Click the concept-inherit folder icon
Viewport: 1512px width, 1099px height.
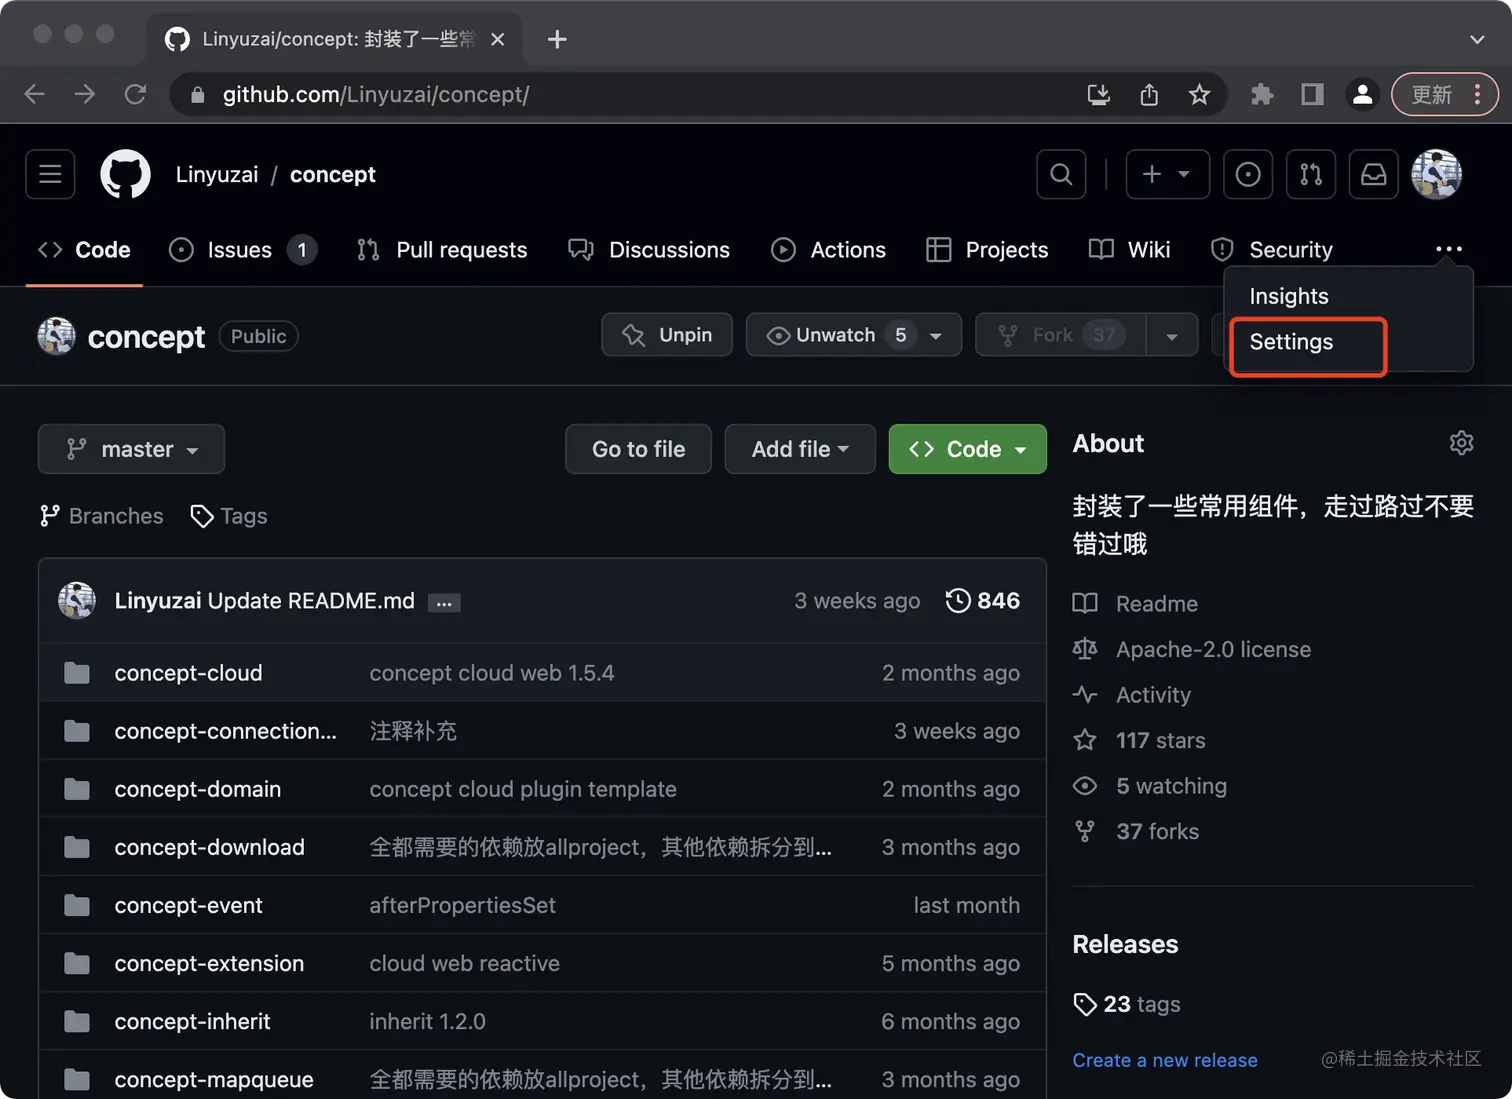[77, 1021]
